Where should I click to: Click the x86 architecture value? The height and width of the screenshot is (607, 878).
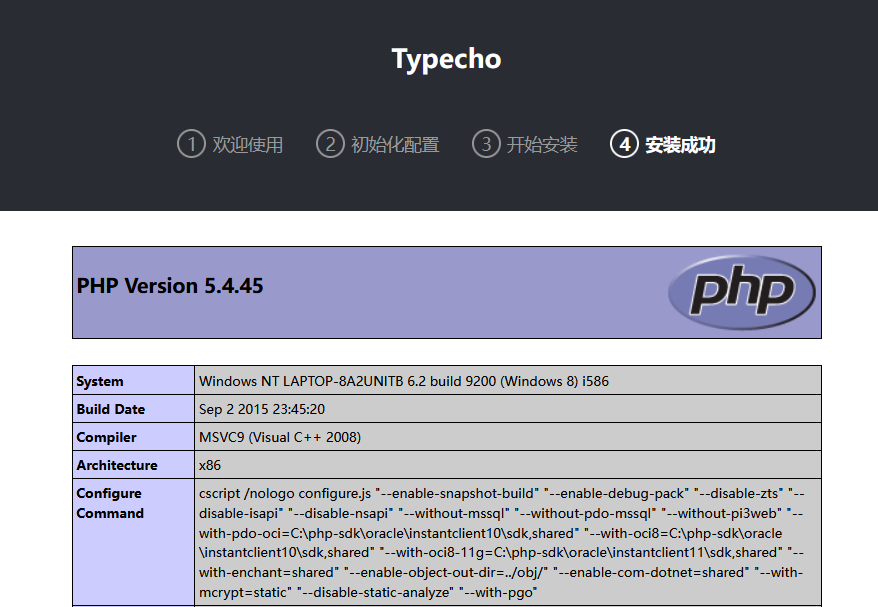(x=210, y=465)
